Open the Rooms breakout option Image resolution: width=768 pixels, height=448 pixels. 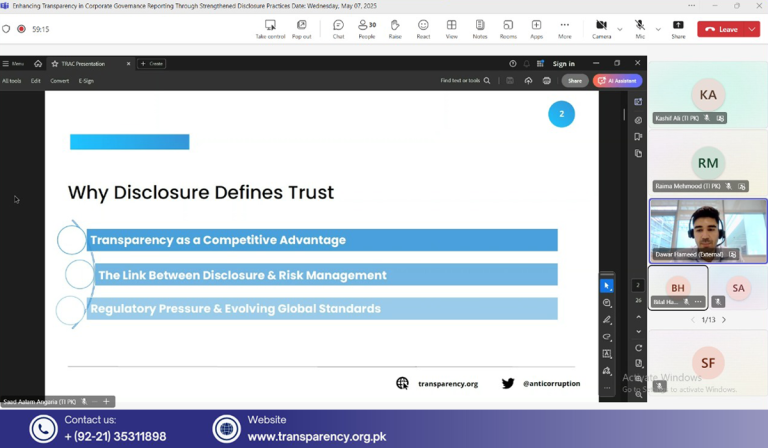tap(508, 29)
